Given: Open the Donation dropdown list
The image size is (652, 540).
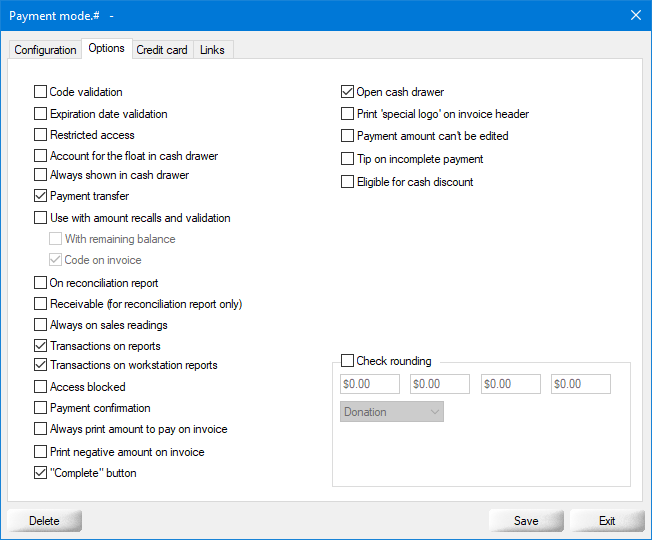Looking at the screenshot, I should click(x=391, y=412).
